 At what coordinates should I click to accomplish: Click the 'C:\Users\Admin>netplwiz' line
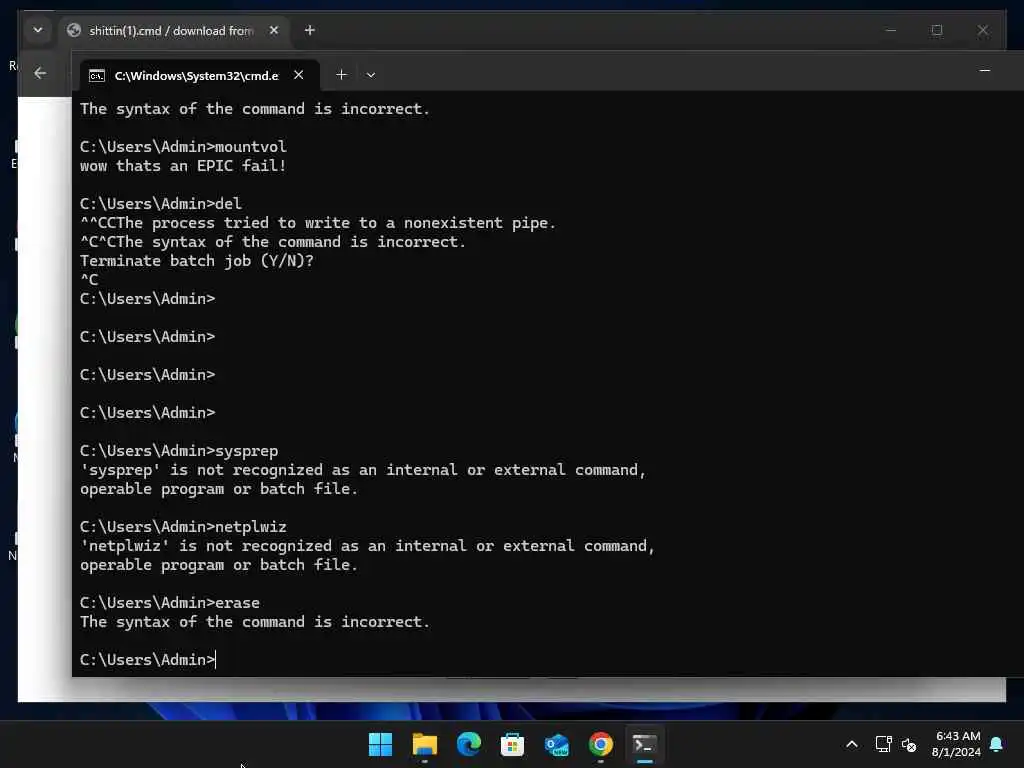183,527
